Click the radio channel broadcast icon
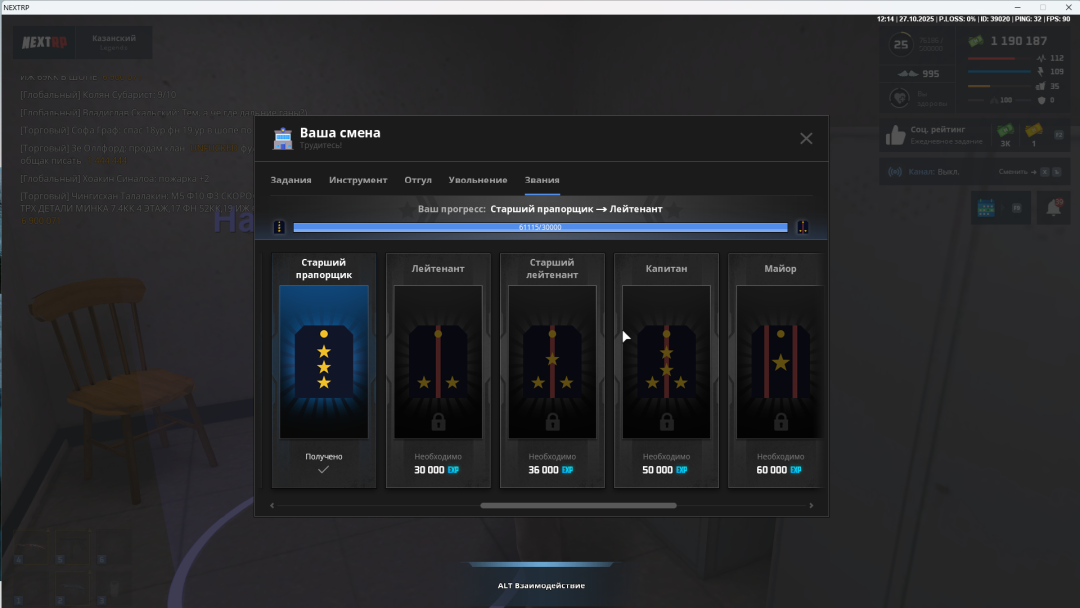Image resolution: width=1080 pixels, height=608 pixels. [895, 171]
